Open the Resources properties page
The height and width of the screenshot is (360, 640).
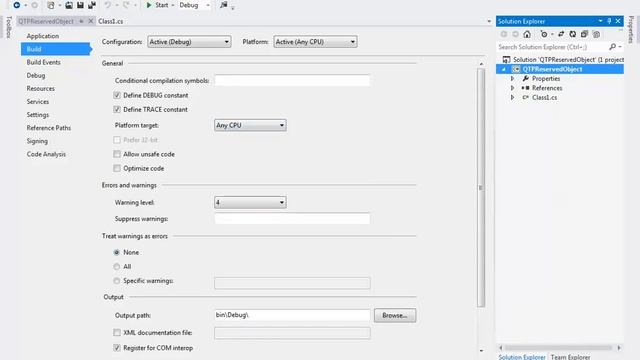pos(41,89)
